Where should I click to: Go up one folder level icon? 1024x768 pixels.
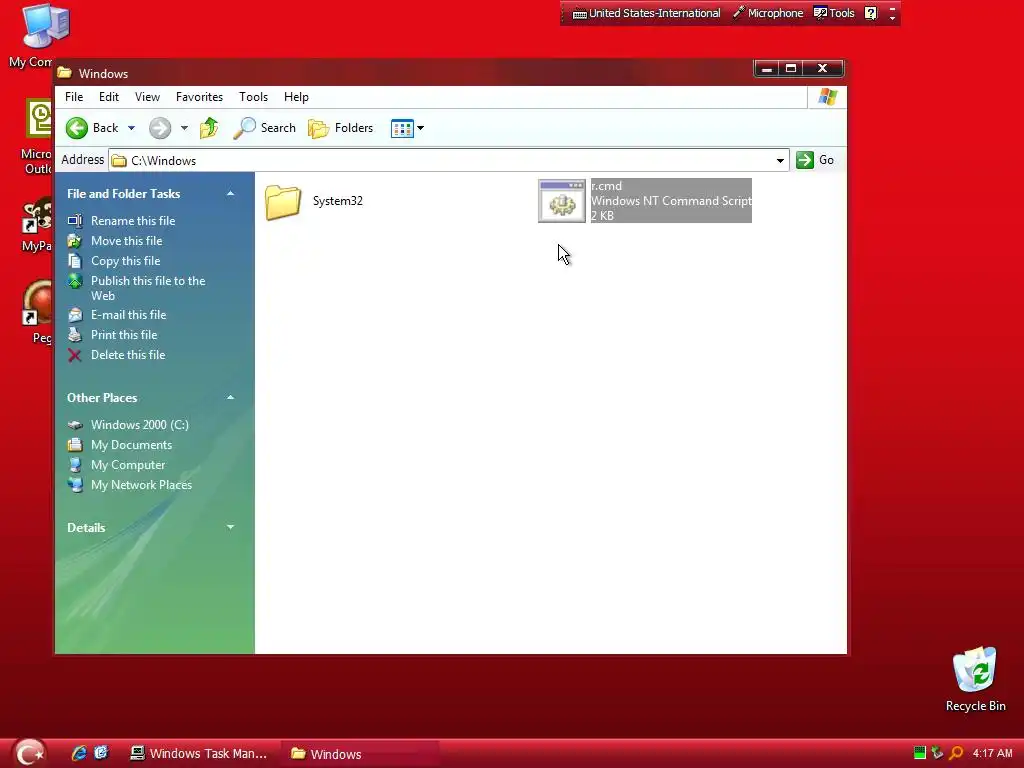(209, 128)
